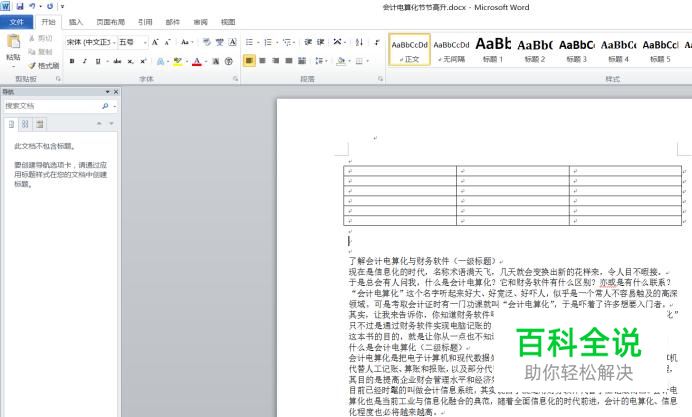Open the font size (五号) dropdown
Screen dimensions: 692x417
(x=145, y=42)
